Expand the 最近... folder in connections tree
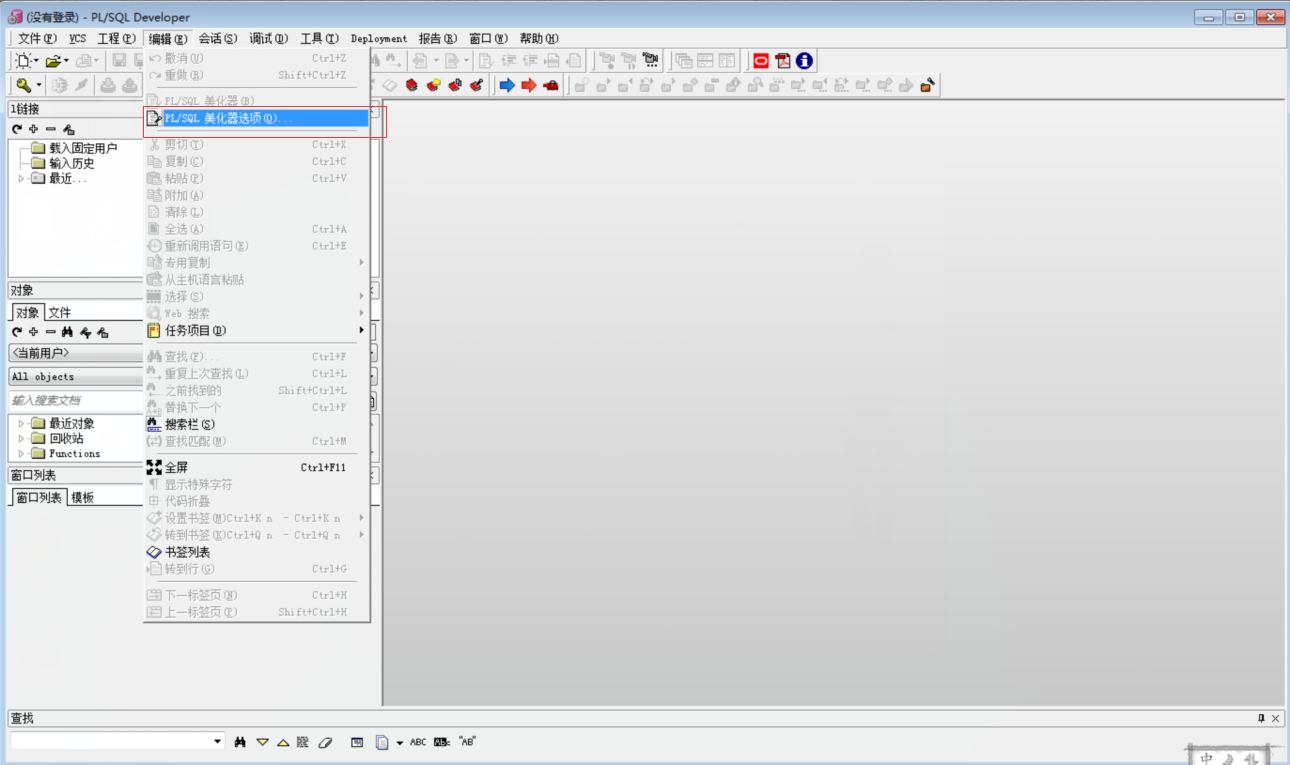1290x765 pixels. [22, 179]
